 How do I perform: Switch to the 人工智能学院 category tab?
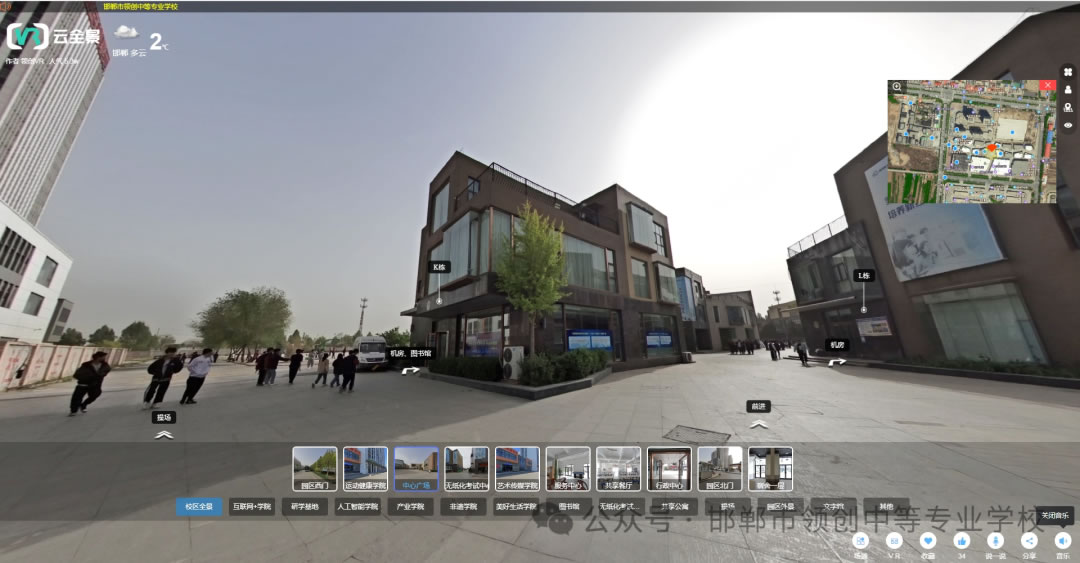[x=357, y=506]
